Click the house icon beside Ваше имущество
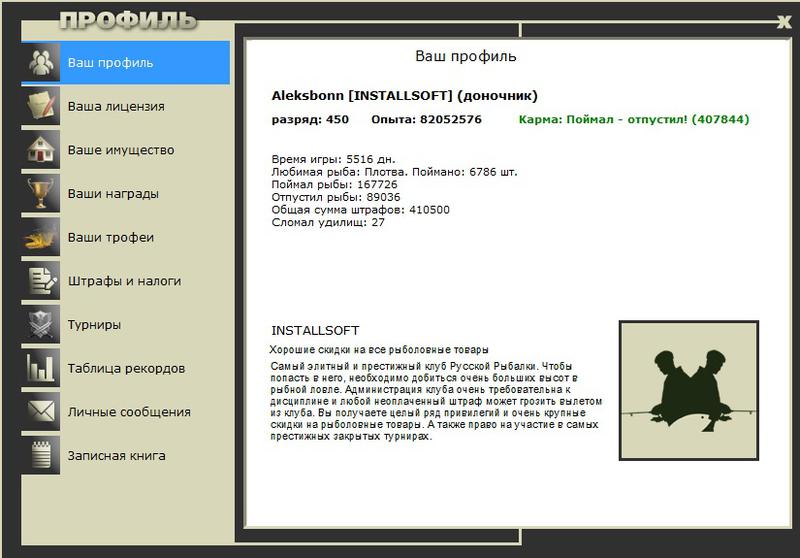Screen dimensions: 800x558 [41, 150]
